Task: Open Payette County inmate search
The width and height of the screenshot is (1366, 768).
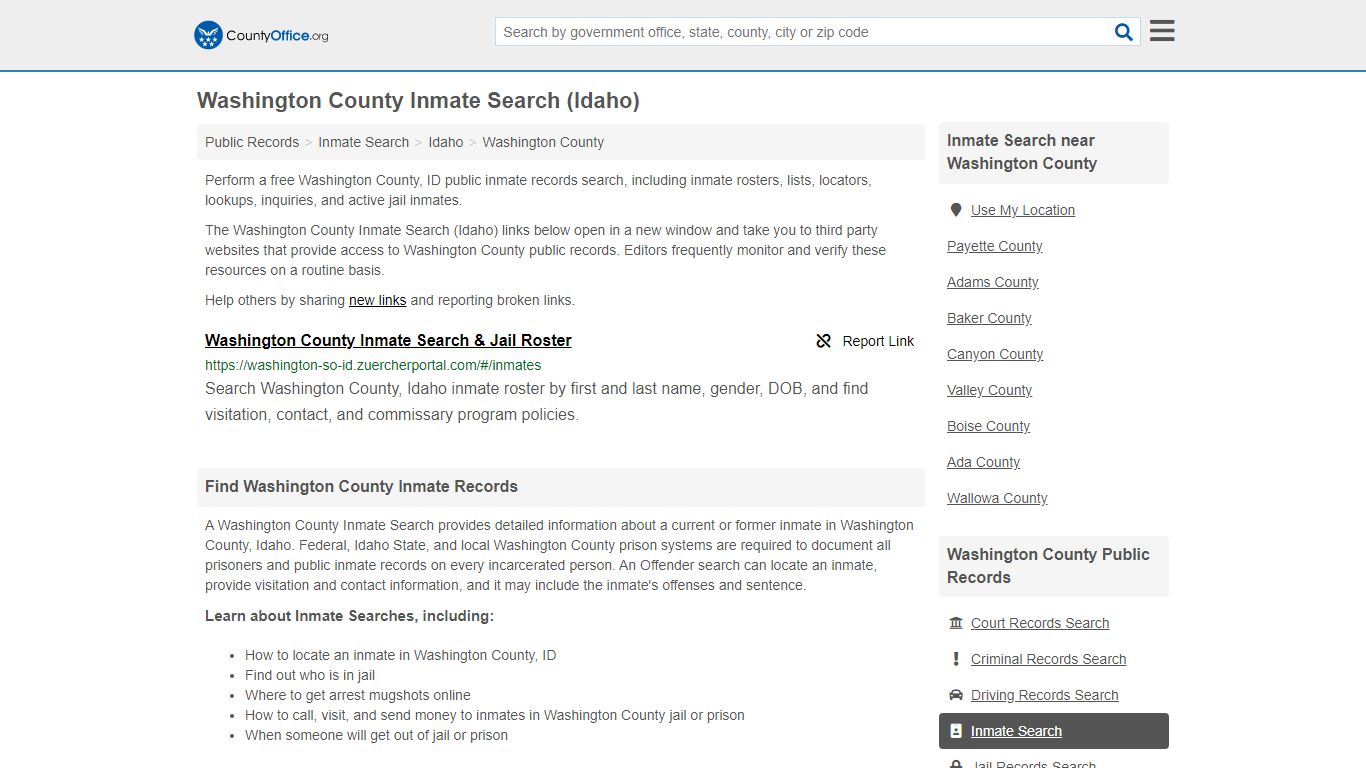Action: pos(994,246)
